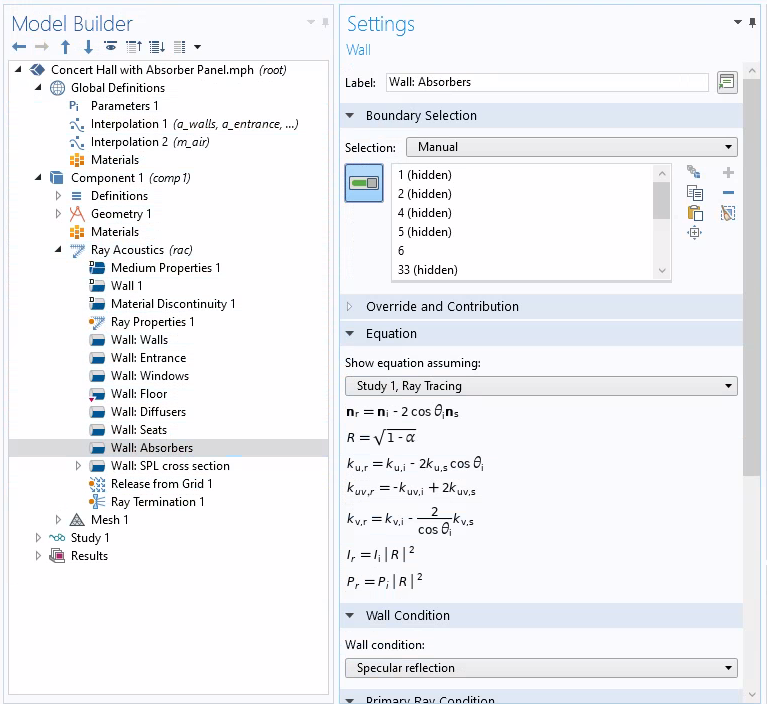Select the Ray Termination 1 node
This screenshot has height=704, width=767.
click(157, 502)
